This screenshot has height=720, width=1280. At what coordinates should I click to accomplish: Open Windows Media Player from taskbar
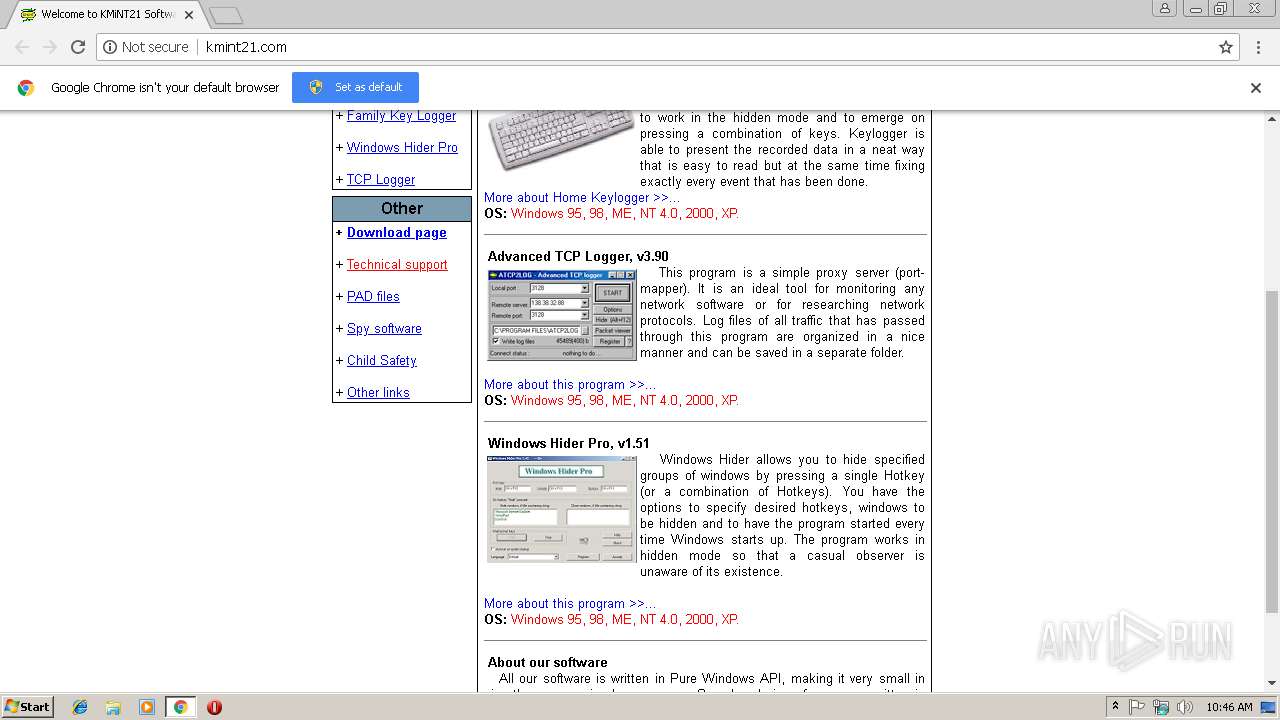147,707
